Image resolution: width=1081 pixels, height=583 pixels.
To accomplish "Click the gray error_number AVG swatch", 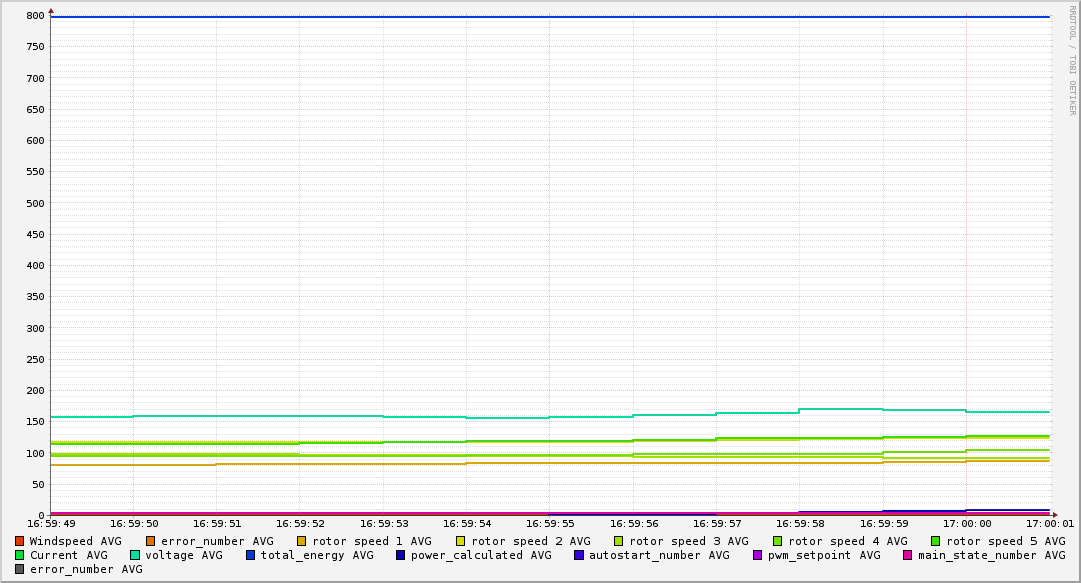I will click(20, 569).
